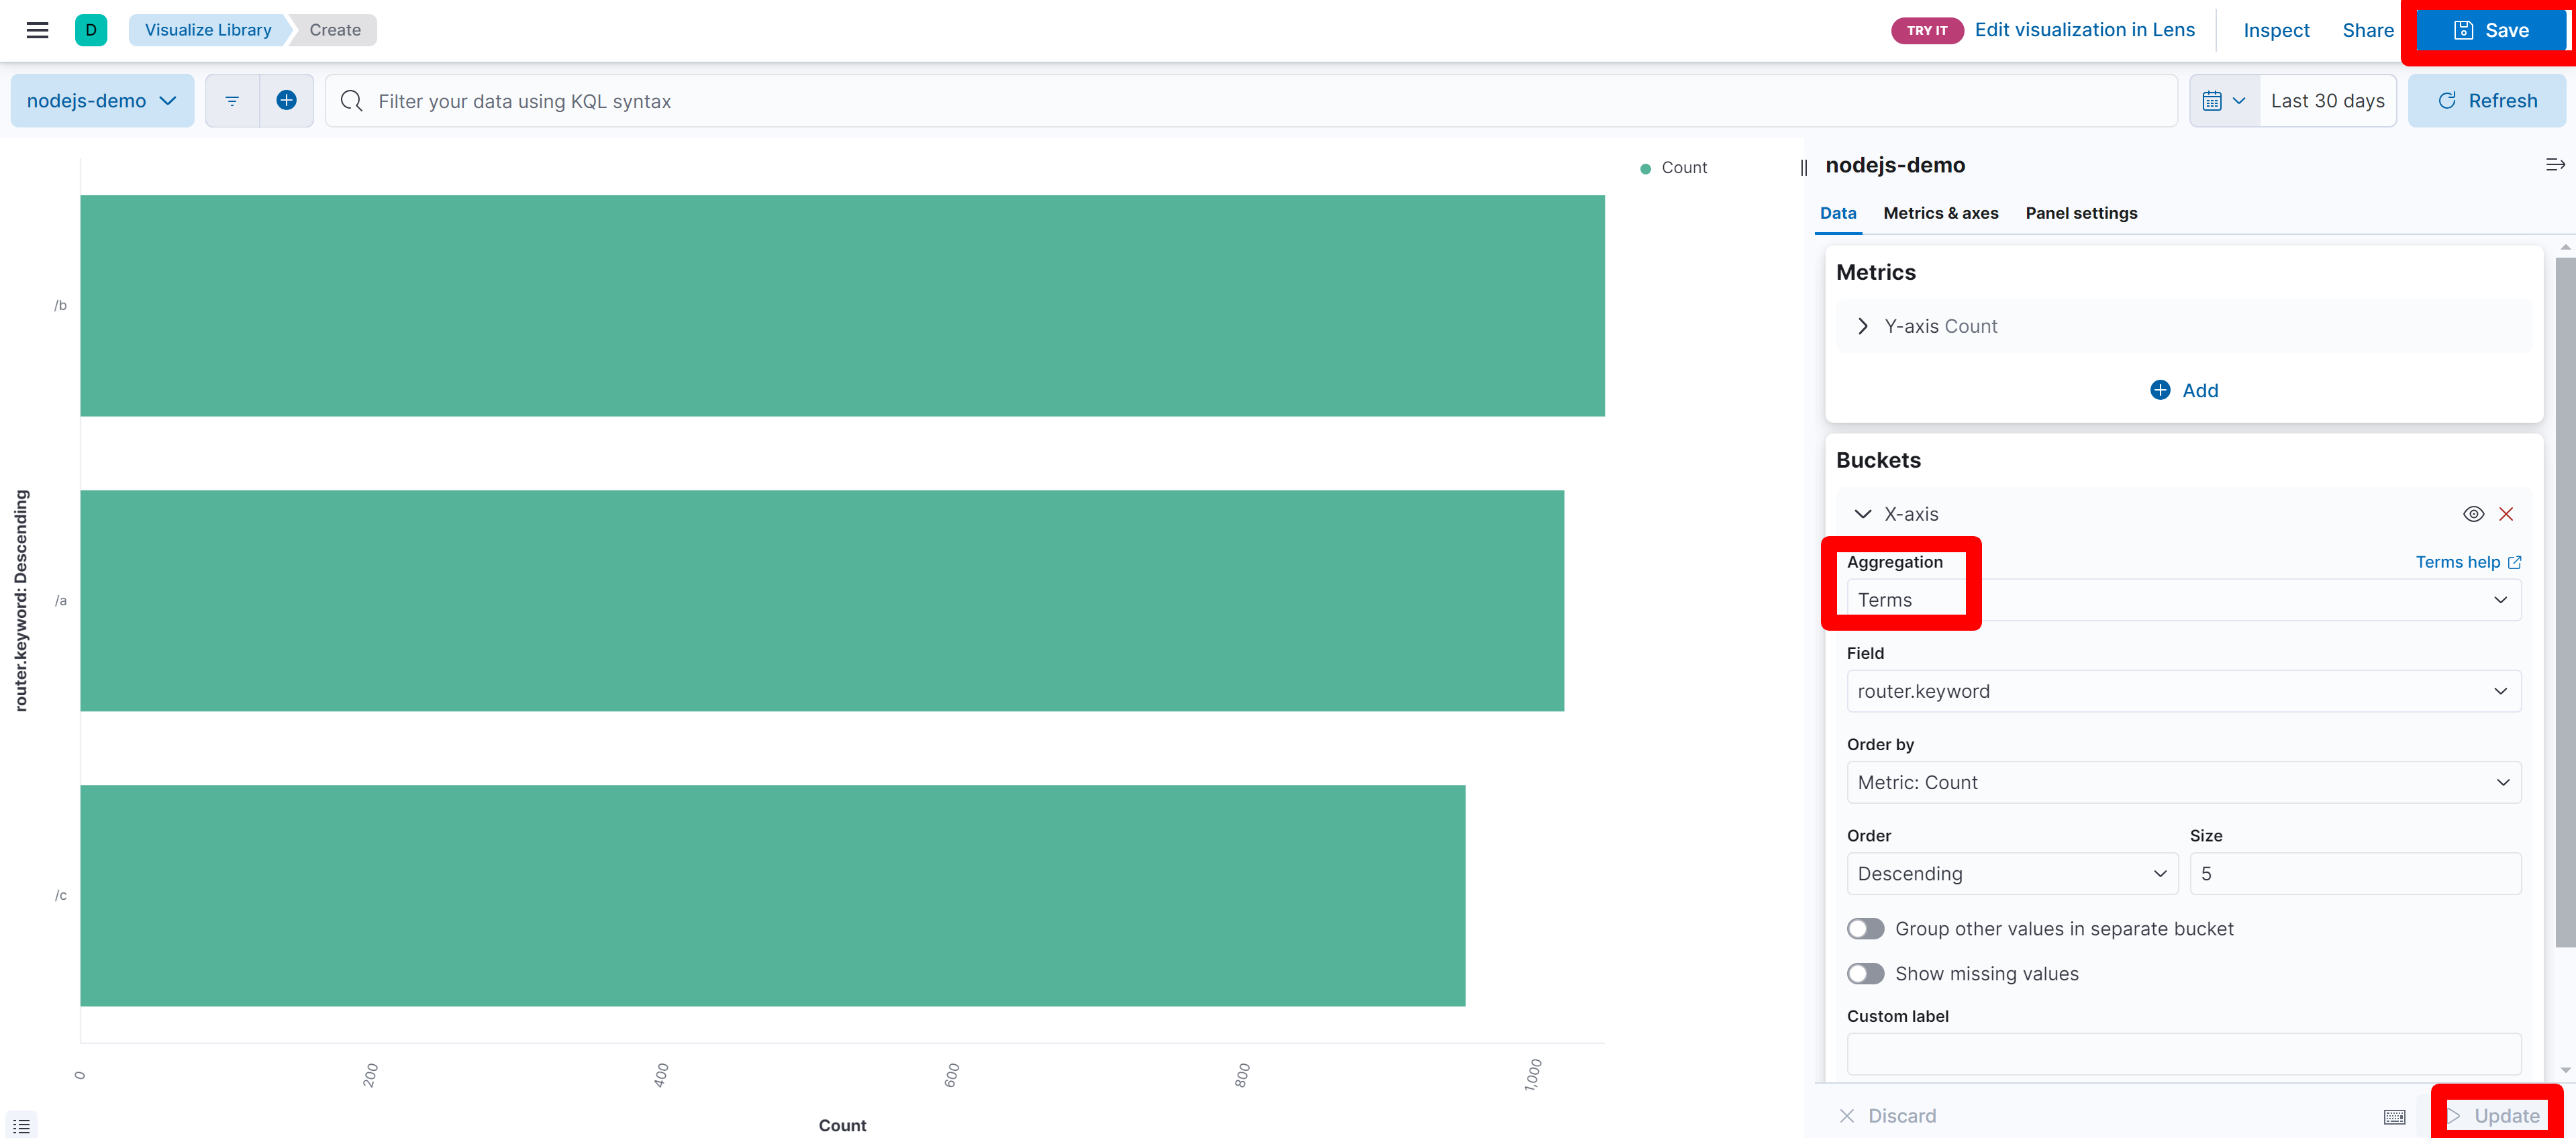Click the add filter plus icon

[x=286, y=101]
